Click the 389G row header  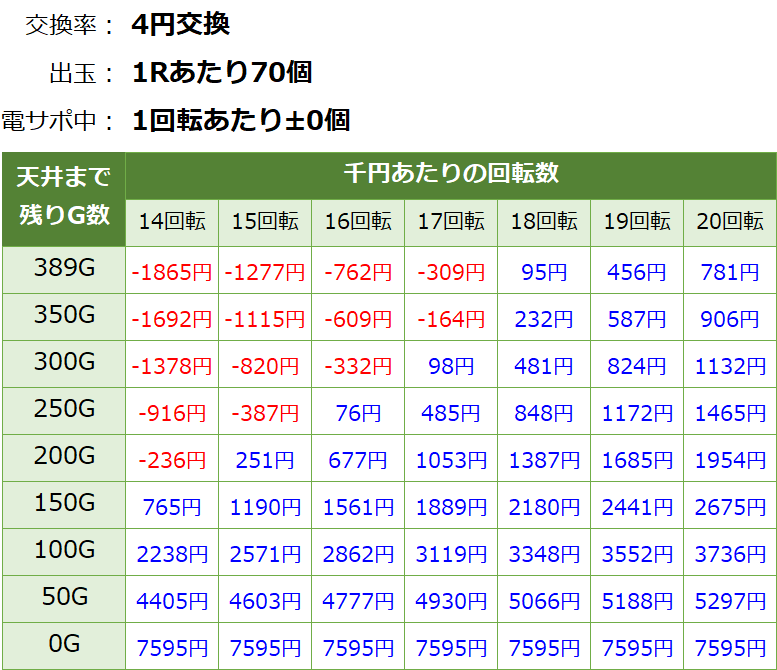pos(64,270)
